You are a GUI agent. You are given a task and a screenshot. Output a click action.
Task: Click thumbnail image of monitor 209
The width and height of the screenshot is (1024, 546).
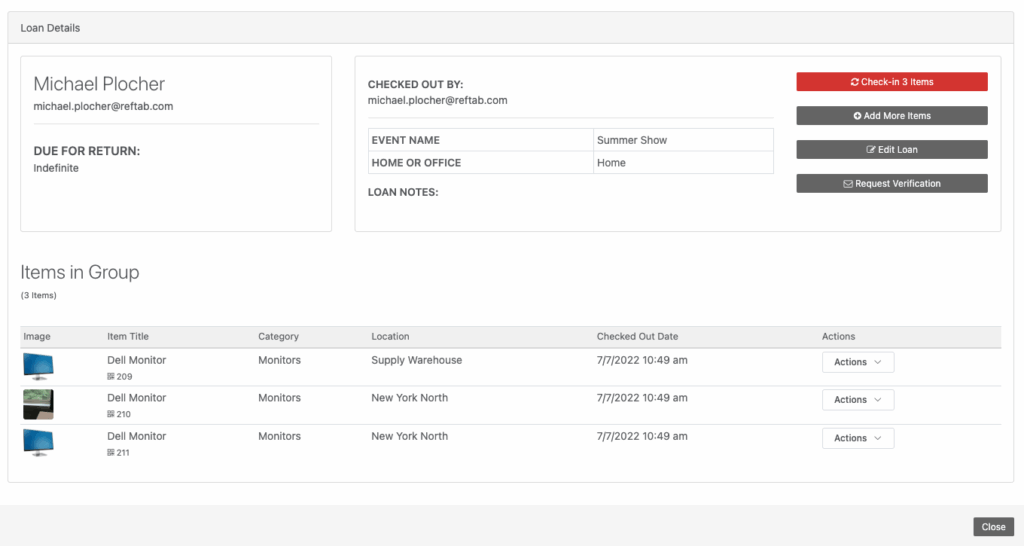[38, 367]
